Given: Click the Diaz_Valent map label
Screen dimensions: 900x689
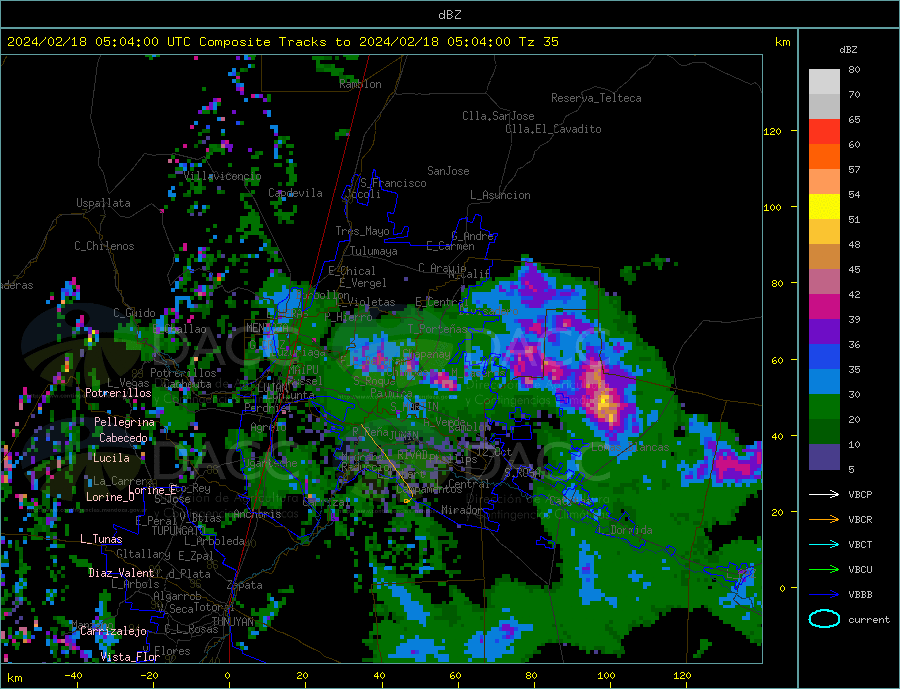Looking at the screenshot, I should click(121, 573).
